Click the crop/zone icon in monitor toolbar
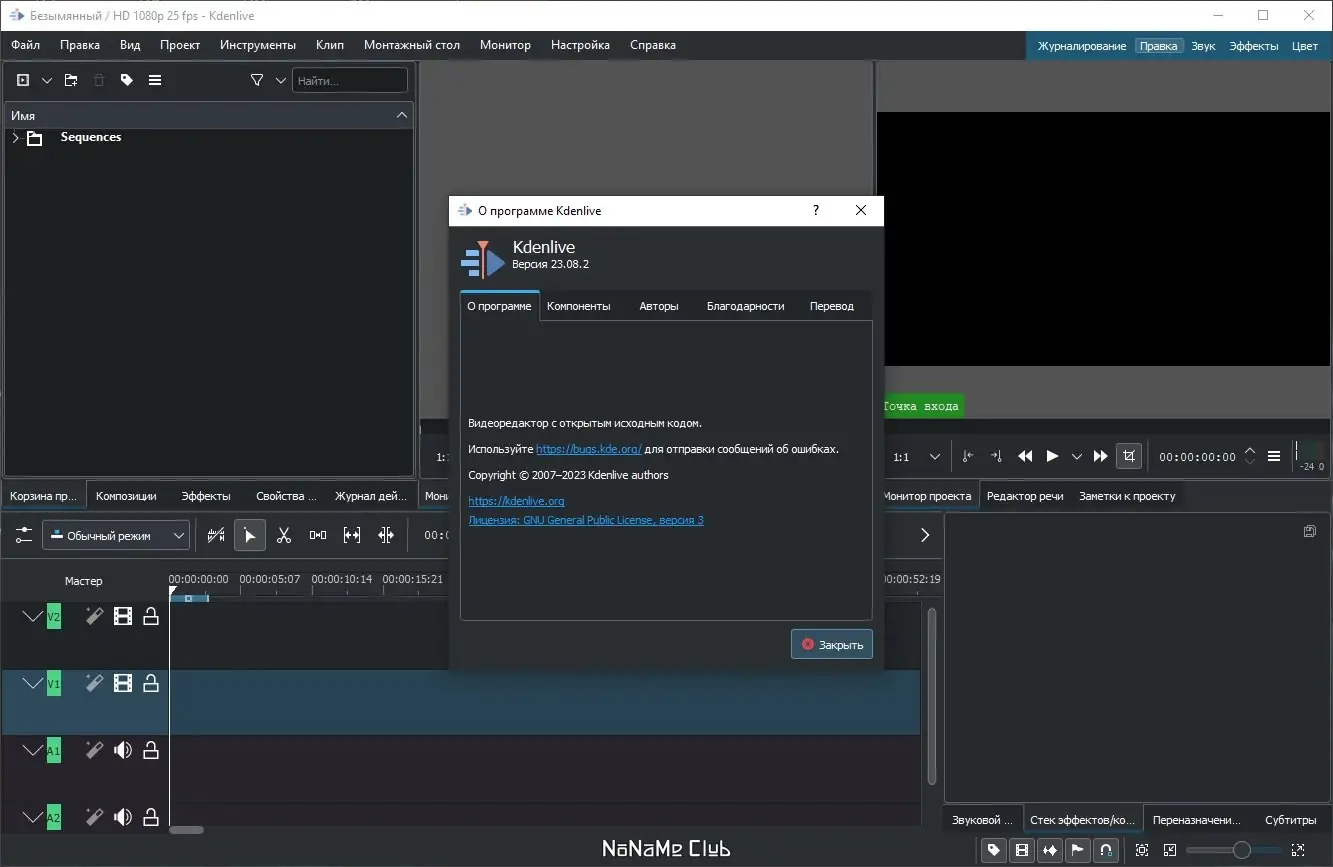The height and width of the screenshot is (867, 1333). pyautogui.click(x=1129, y=456)
